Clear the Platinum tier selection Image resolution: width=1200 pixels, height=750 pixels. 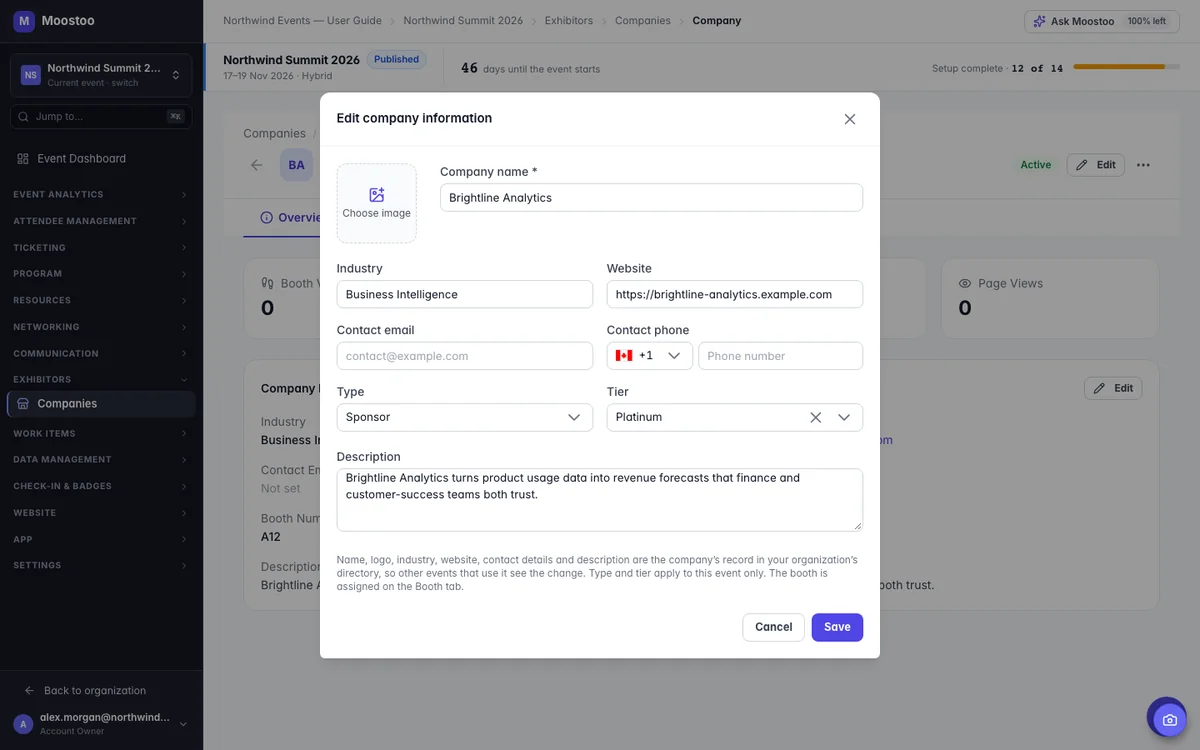coord(816,417)
